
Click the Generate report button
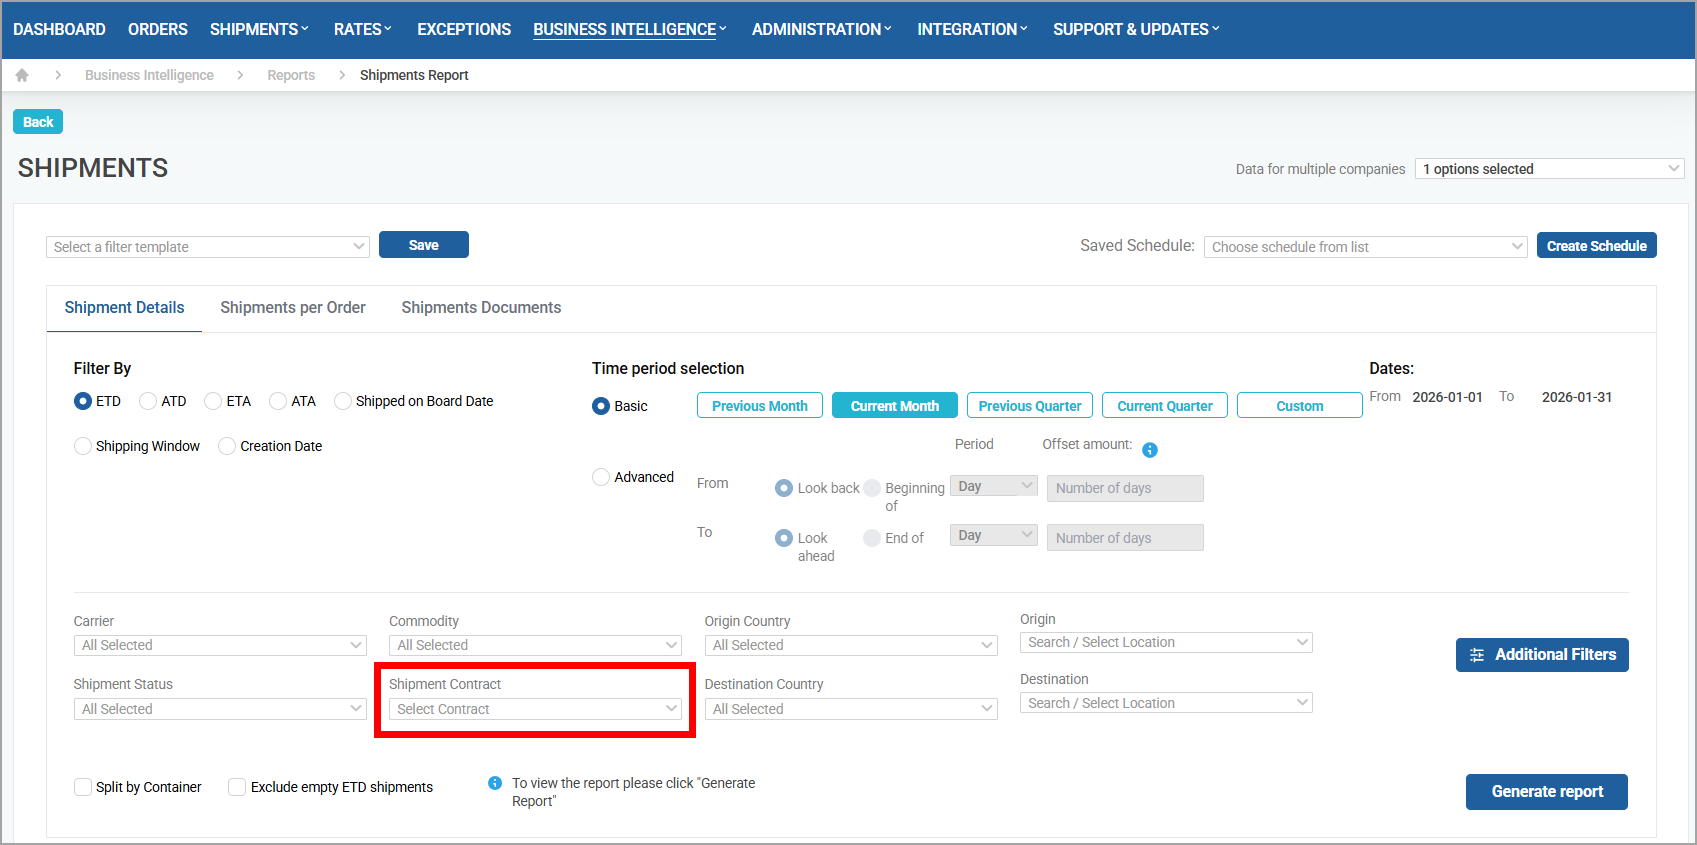point(1547,792)
